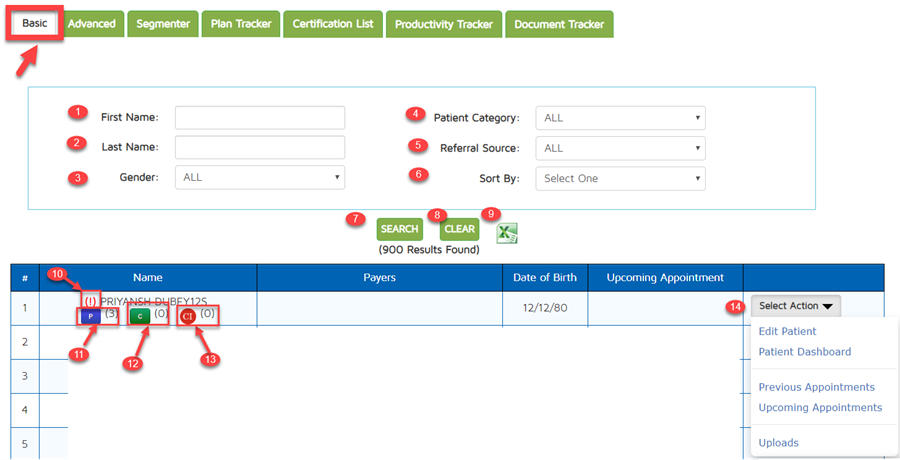Click into the First Name field

click(260, 118)
